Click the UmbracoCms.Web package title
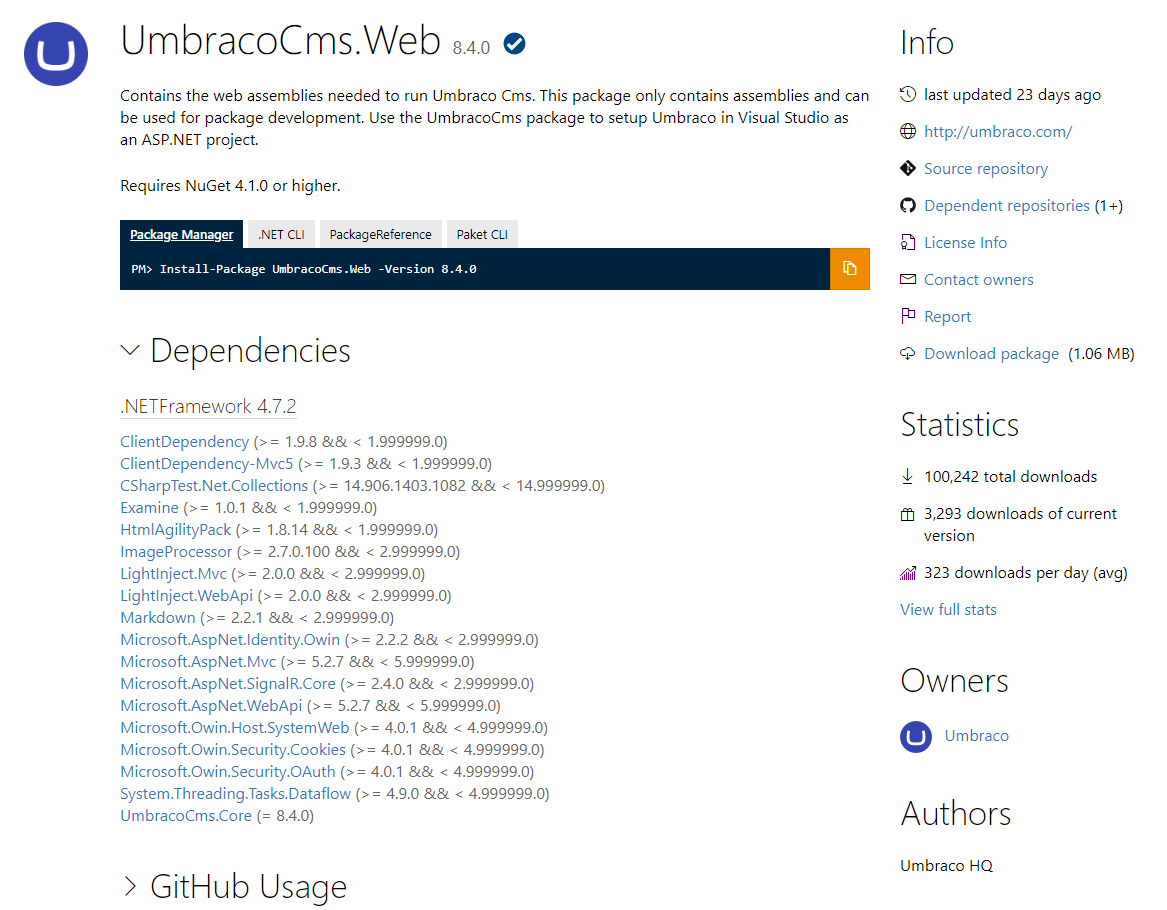 click(x=281, y=40)
